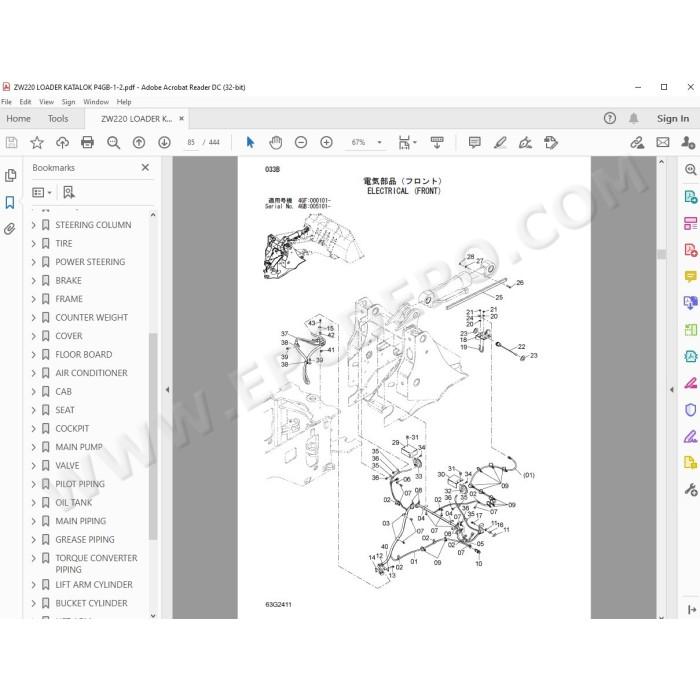This screenshot has height=700, width=700.
Task: Activate the hand pan tool
Action: coord(276,142)
